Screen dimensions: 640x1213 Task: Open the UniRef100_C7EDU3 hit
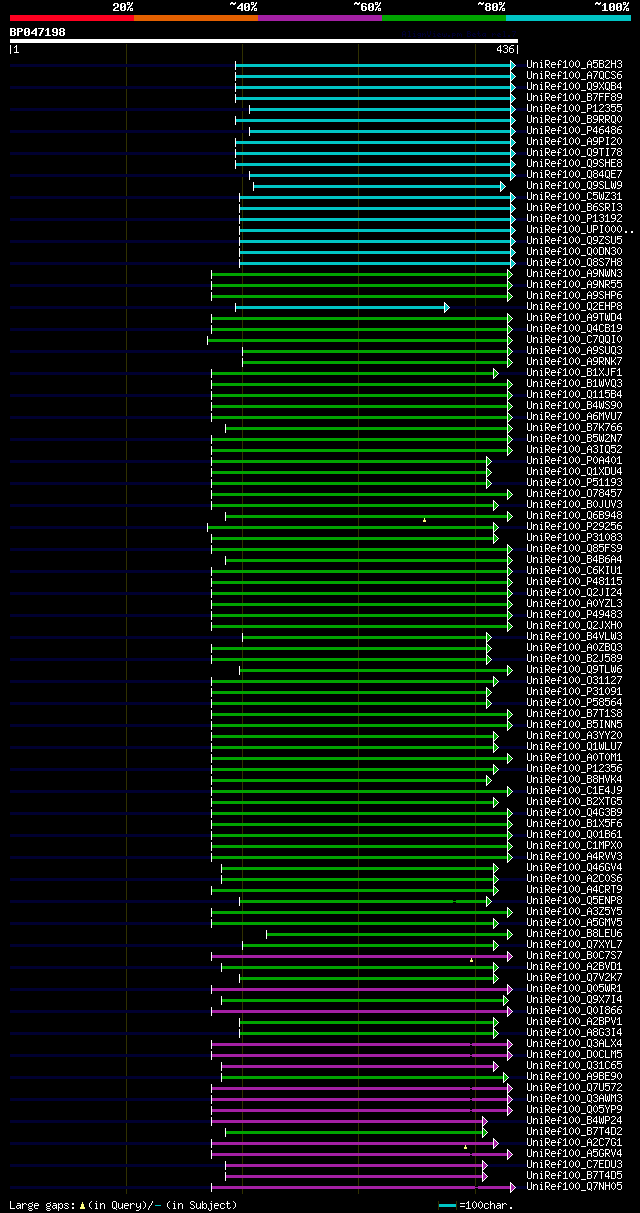click(574, 1164)
